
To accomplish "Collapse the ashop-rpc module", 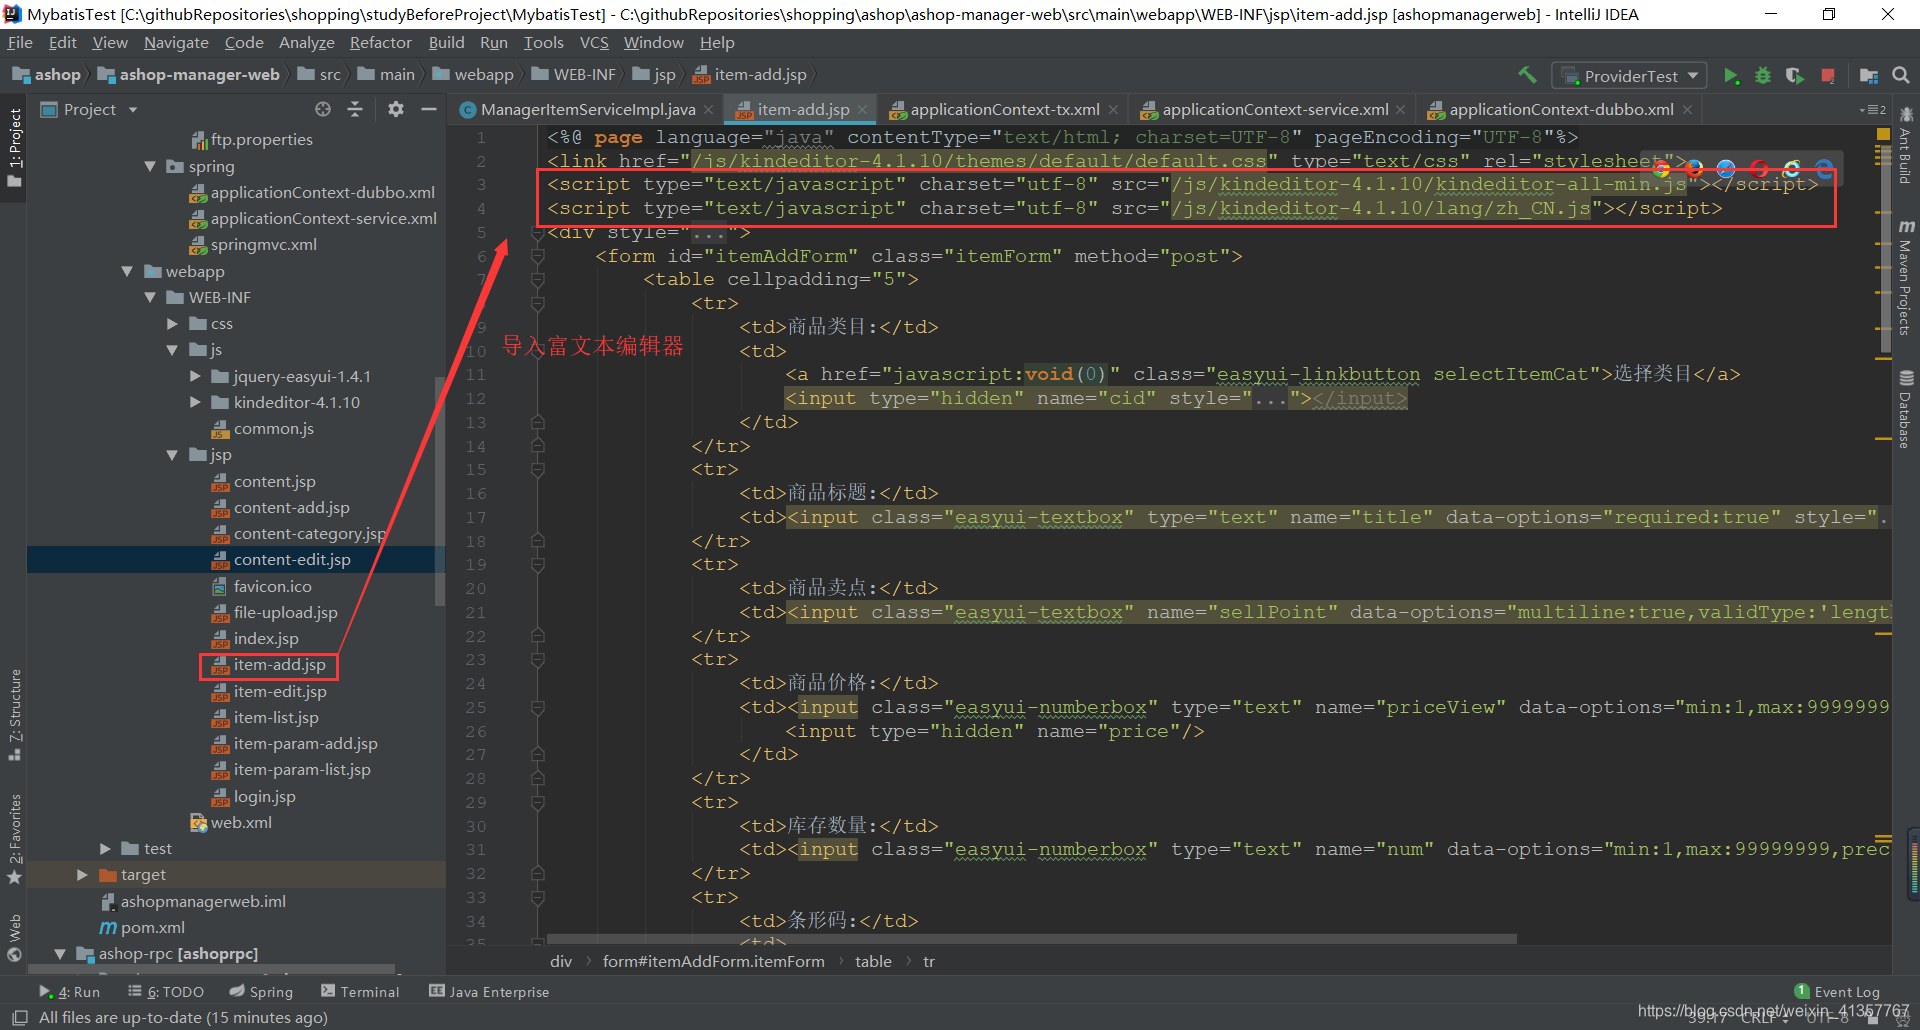I will pyautogui.click(x=60, y=954).
